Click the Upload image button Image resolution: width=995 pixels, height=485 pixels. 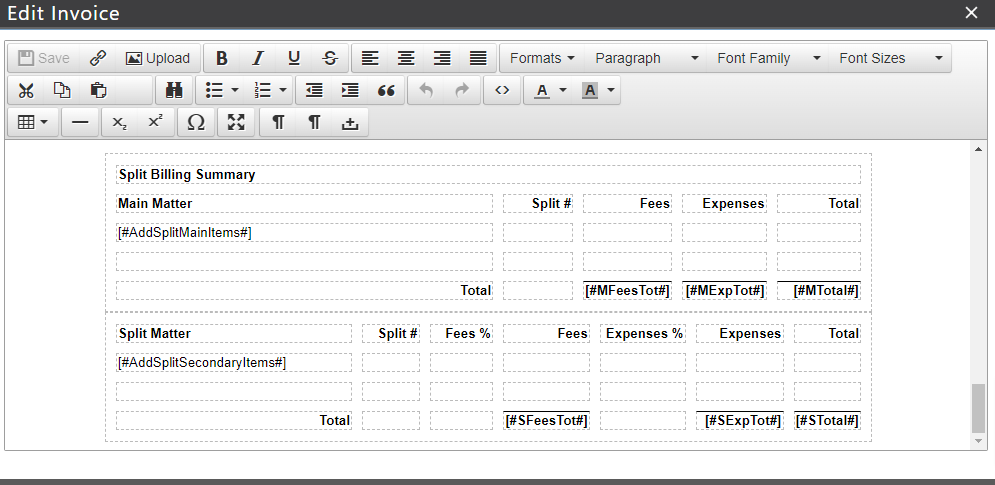pyautogui.click(x=158, y=58)
